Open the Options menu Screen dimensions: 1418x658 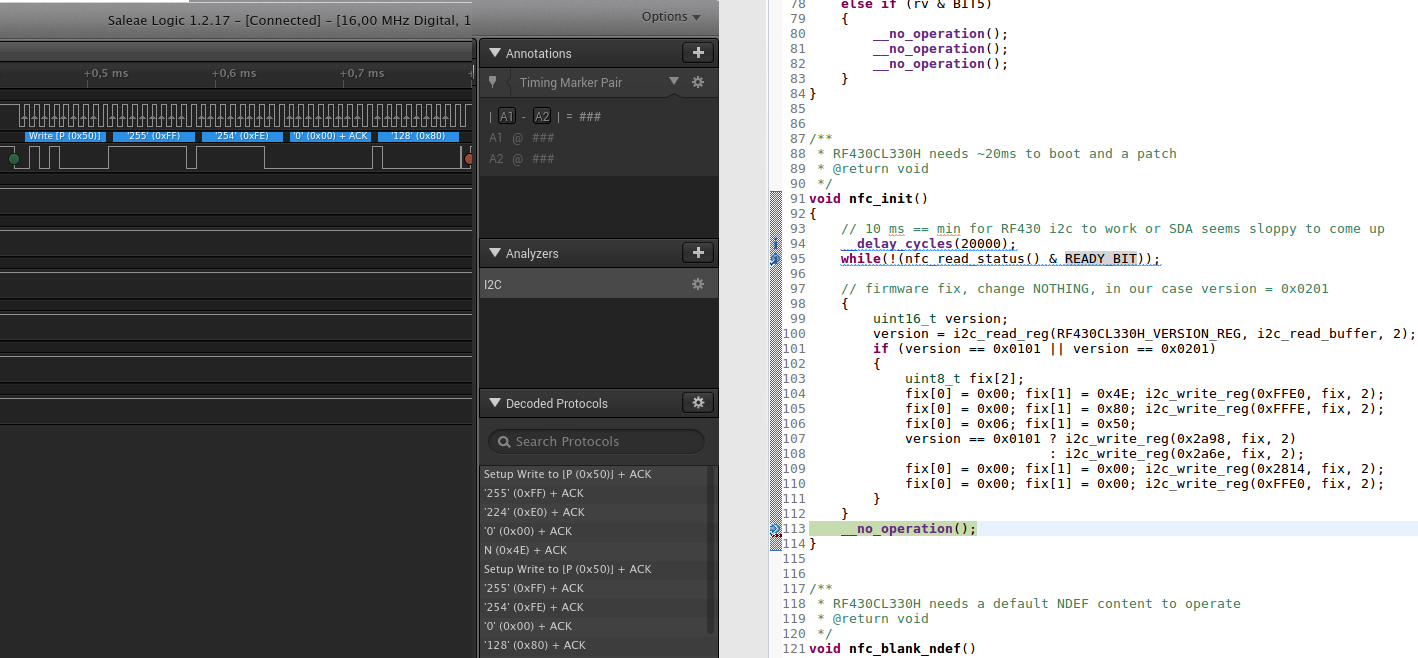pos(671,16)
